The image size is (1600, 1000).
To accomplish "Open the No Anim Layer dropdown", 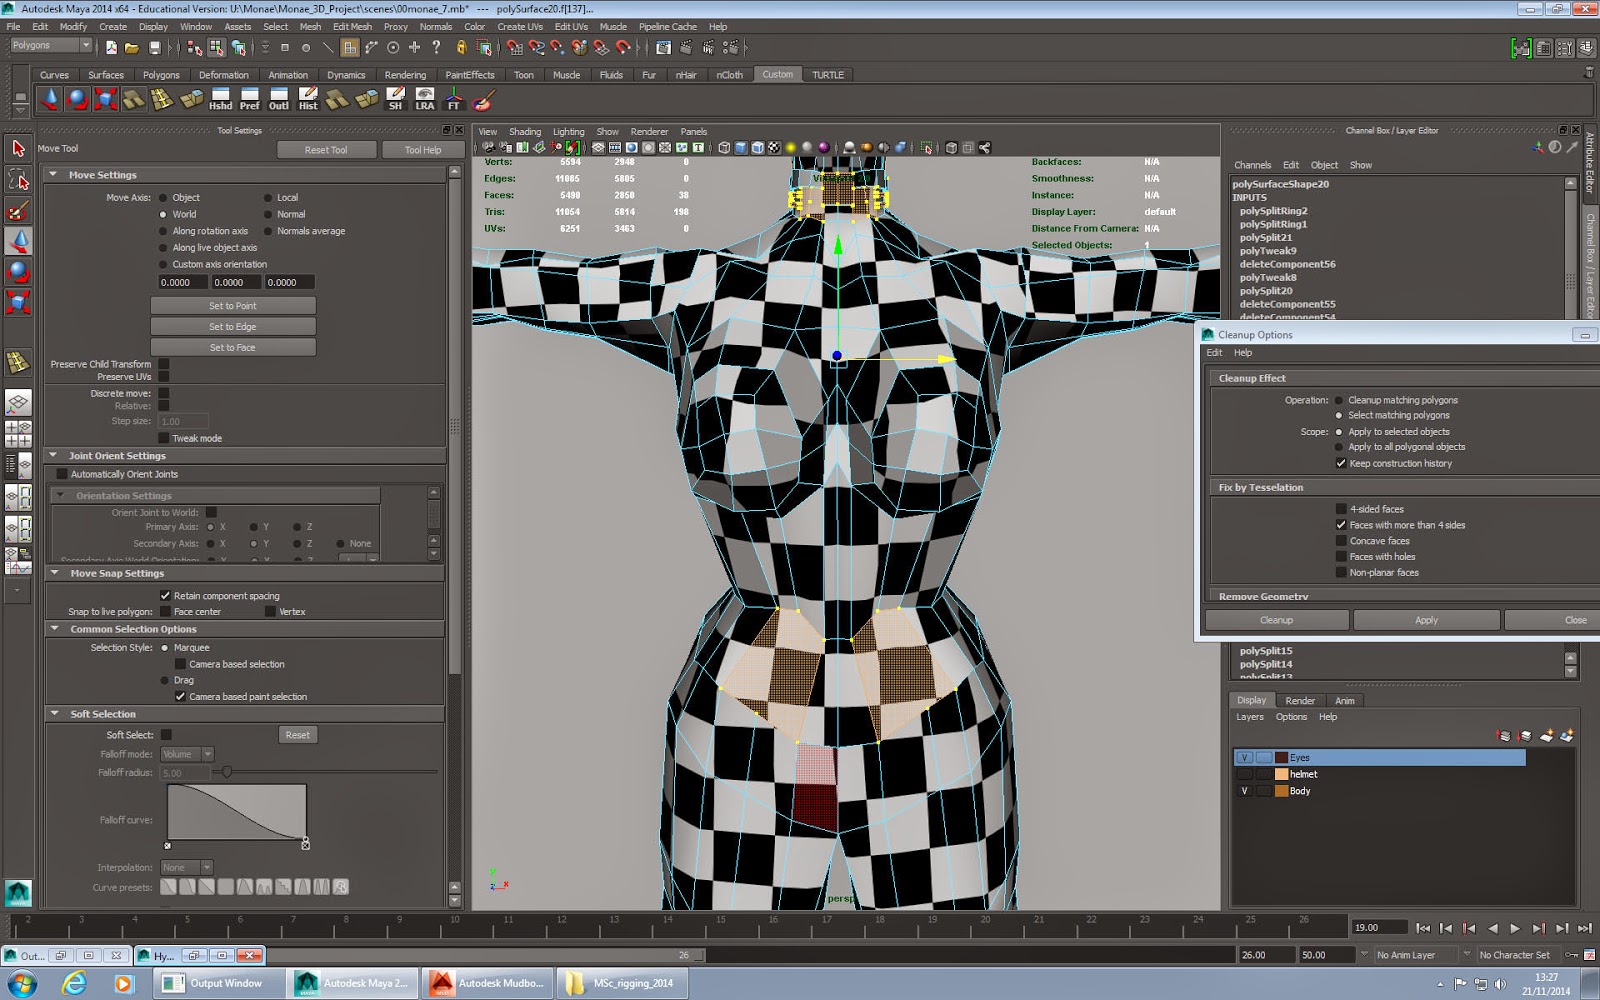I will [1418, 955].
